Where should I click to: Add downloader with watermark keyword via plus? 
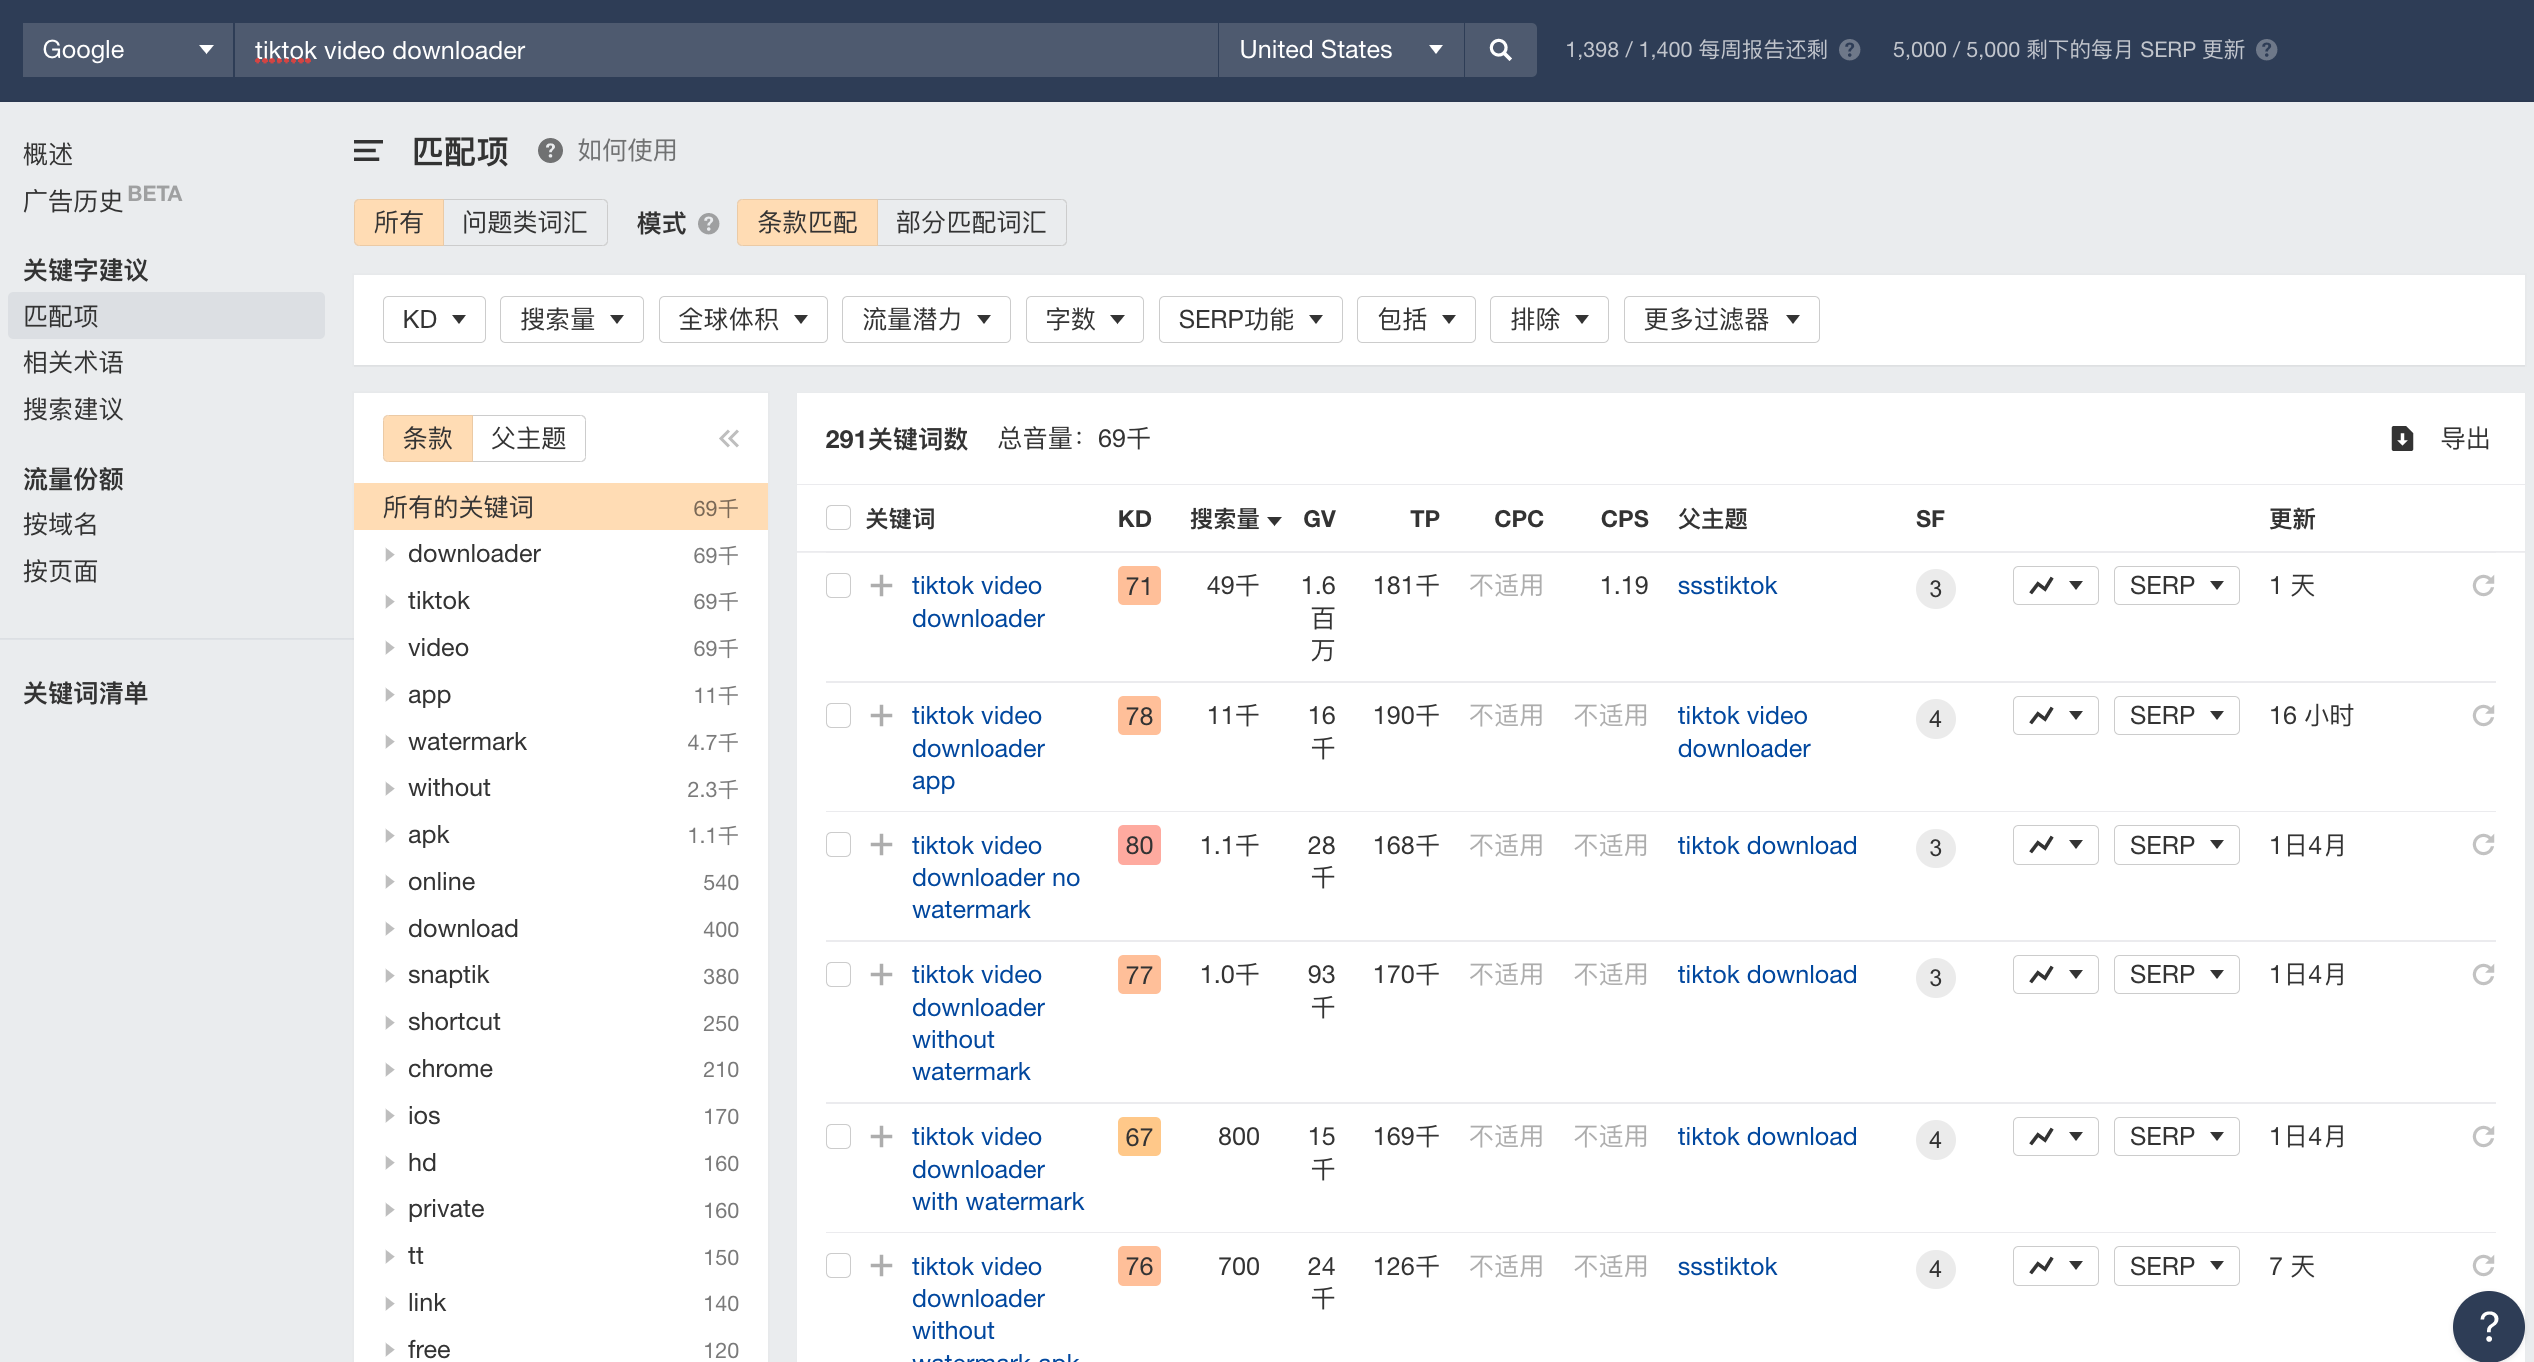(x=881, y=1137)
